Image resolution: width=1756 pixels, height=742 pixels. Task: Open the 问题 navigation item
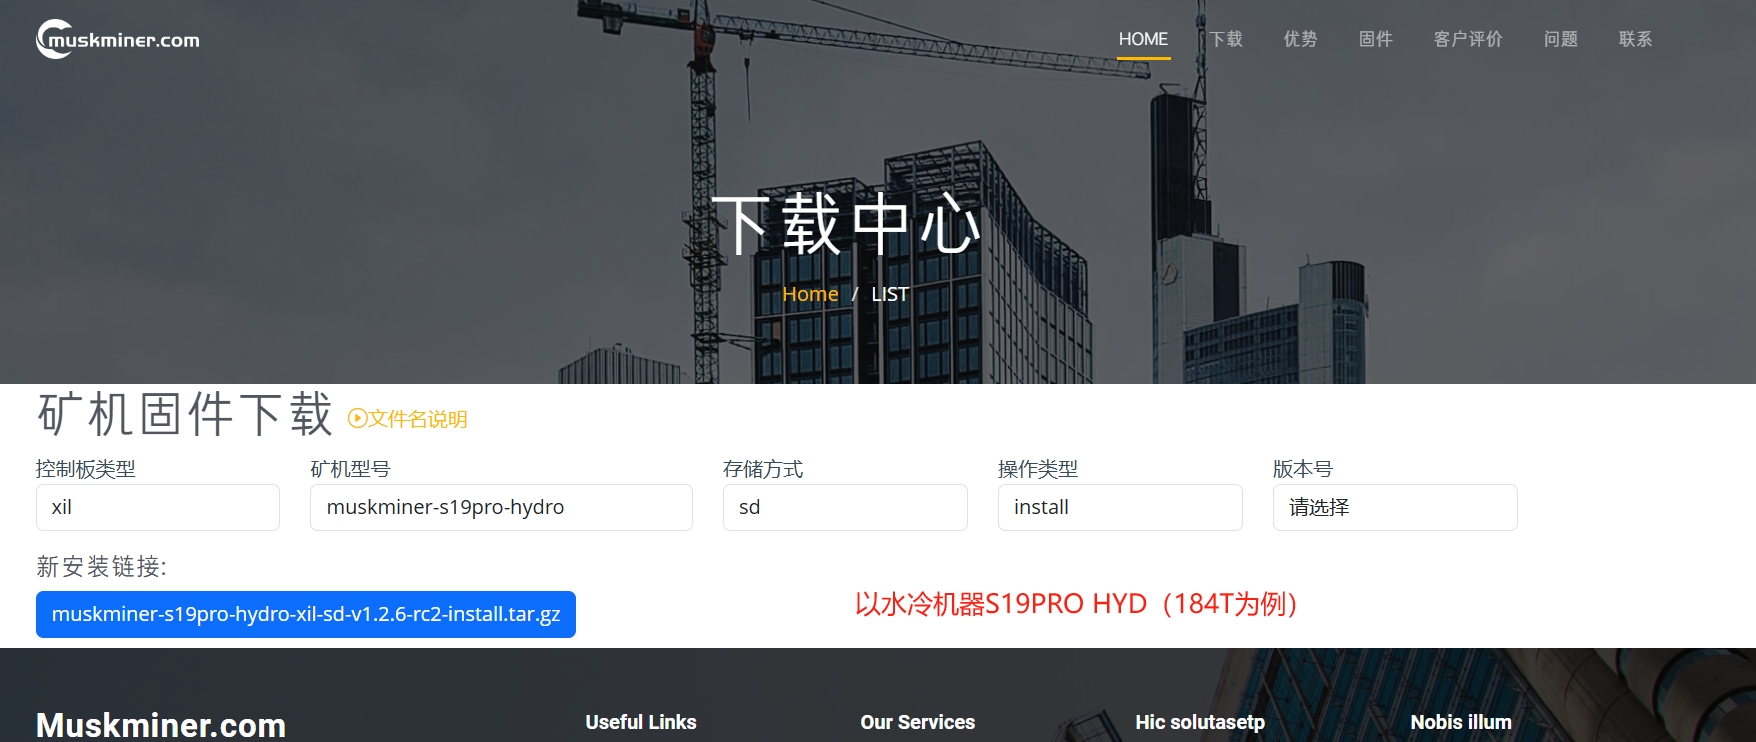pos(1560,39)
